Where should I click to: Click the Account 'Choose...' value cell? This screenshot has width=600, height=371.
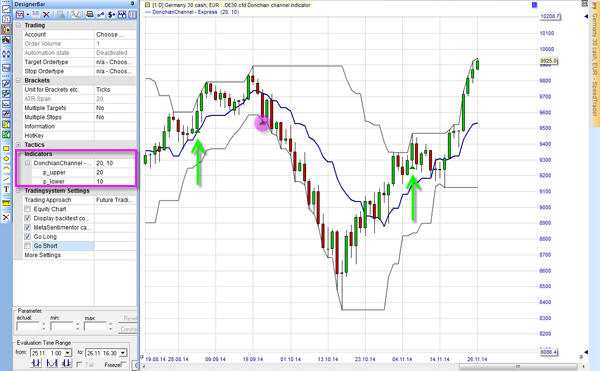point(115,34)
